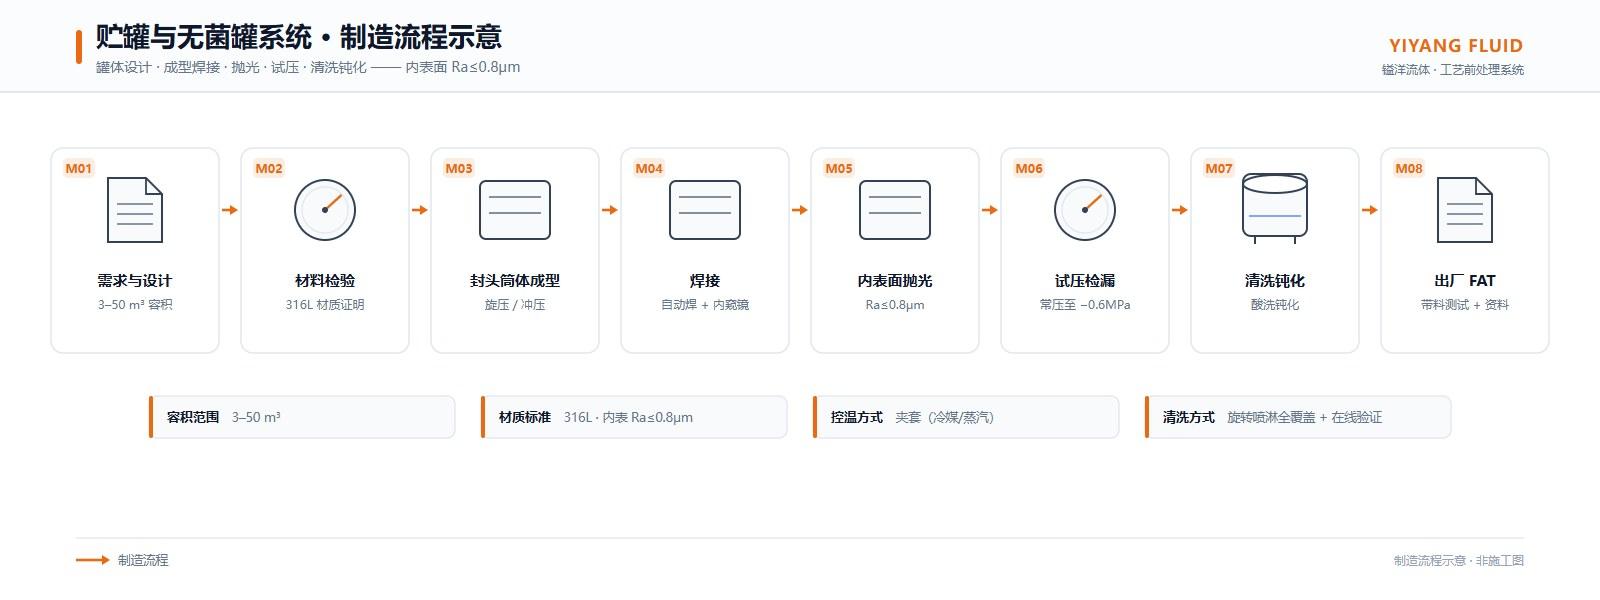Click the 制造流程 legend label
This screenshot has width=1600, height=600.
143,560
